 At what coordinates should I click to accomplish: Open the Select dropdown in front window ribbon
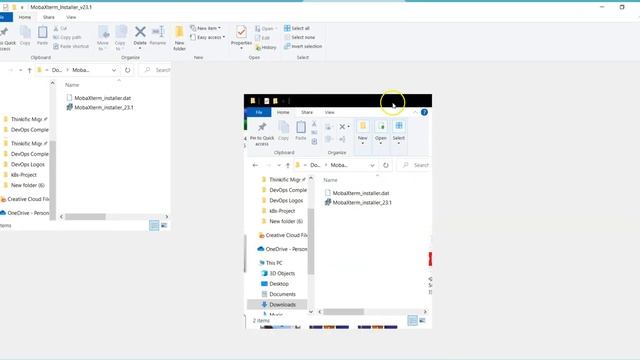399,133
